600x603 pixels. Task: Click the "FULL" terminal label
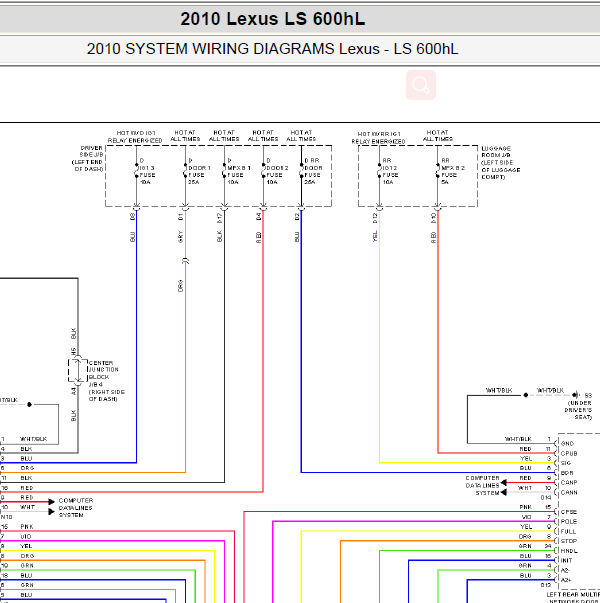point(568,531)
